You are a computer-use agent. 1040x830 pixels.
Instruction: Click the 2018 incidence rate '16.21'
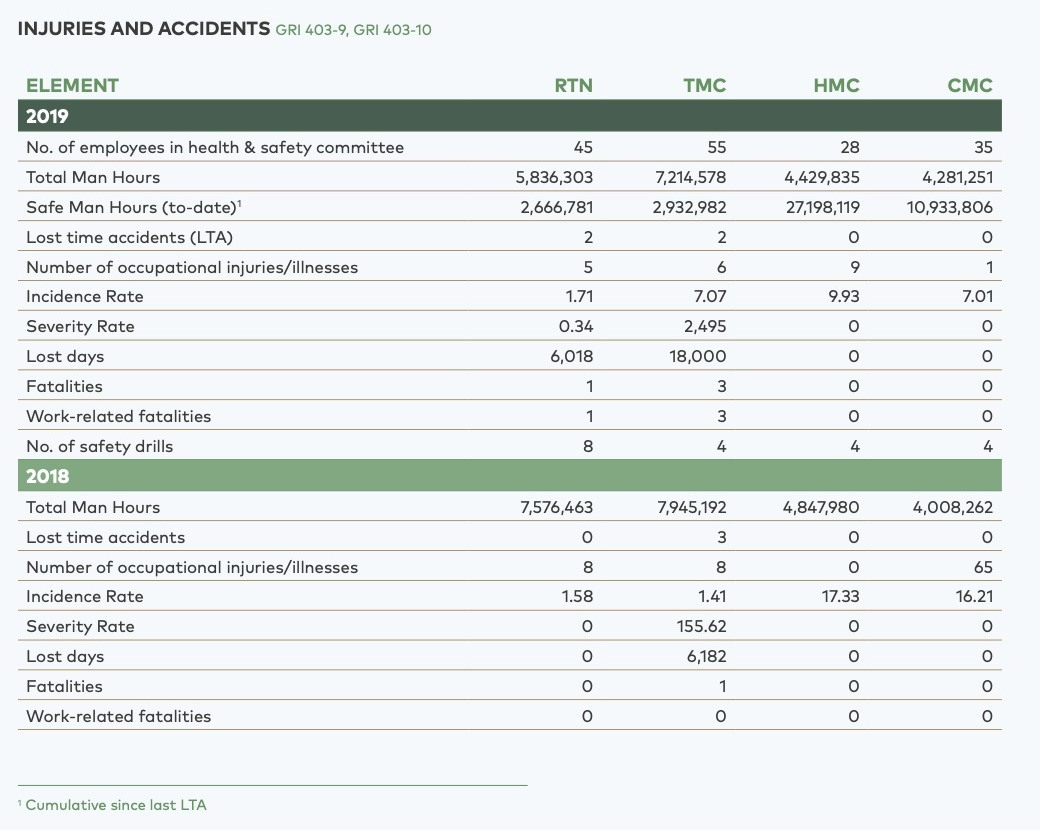[974, 596]
